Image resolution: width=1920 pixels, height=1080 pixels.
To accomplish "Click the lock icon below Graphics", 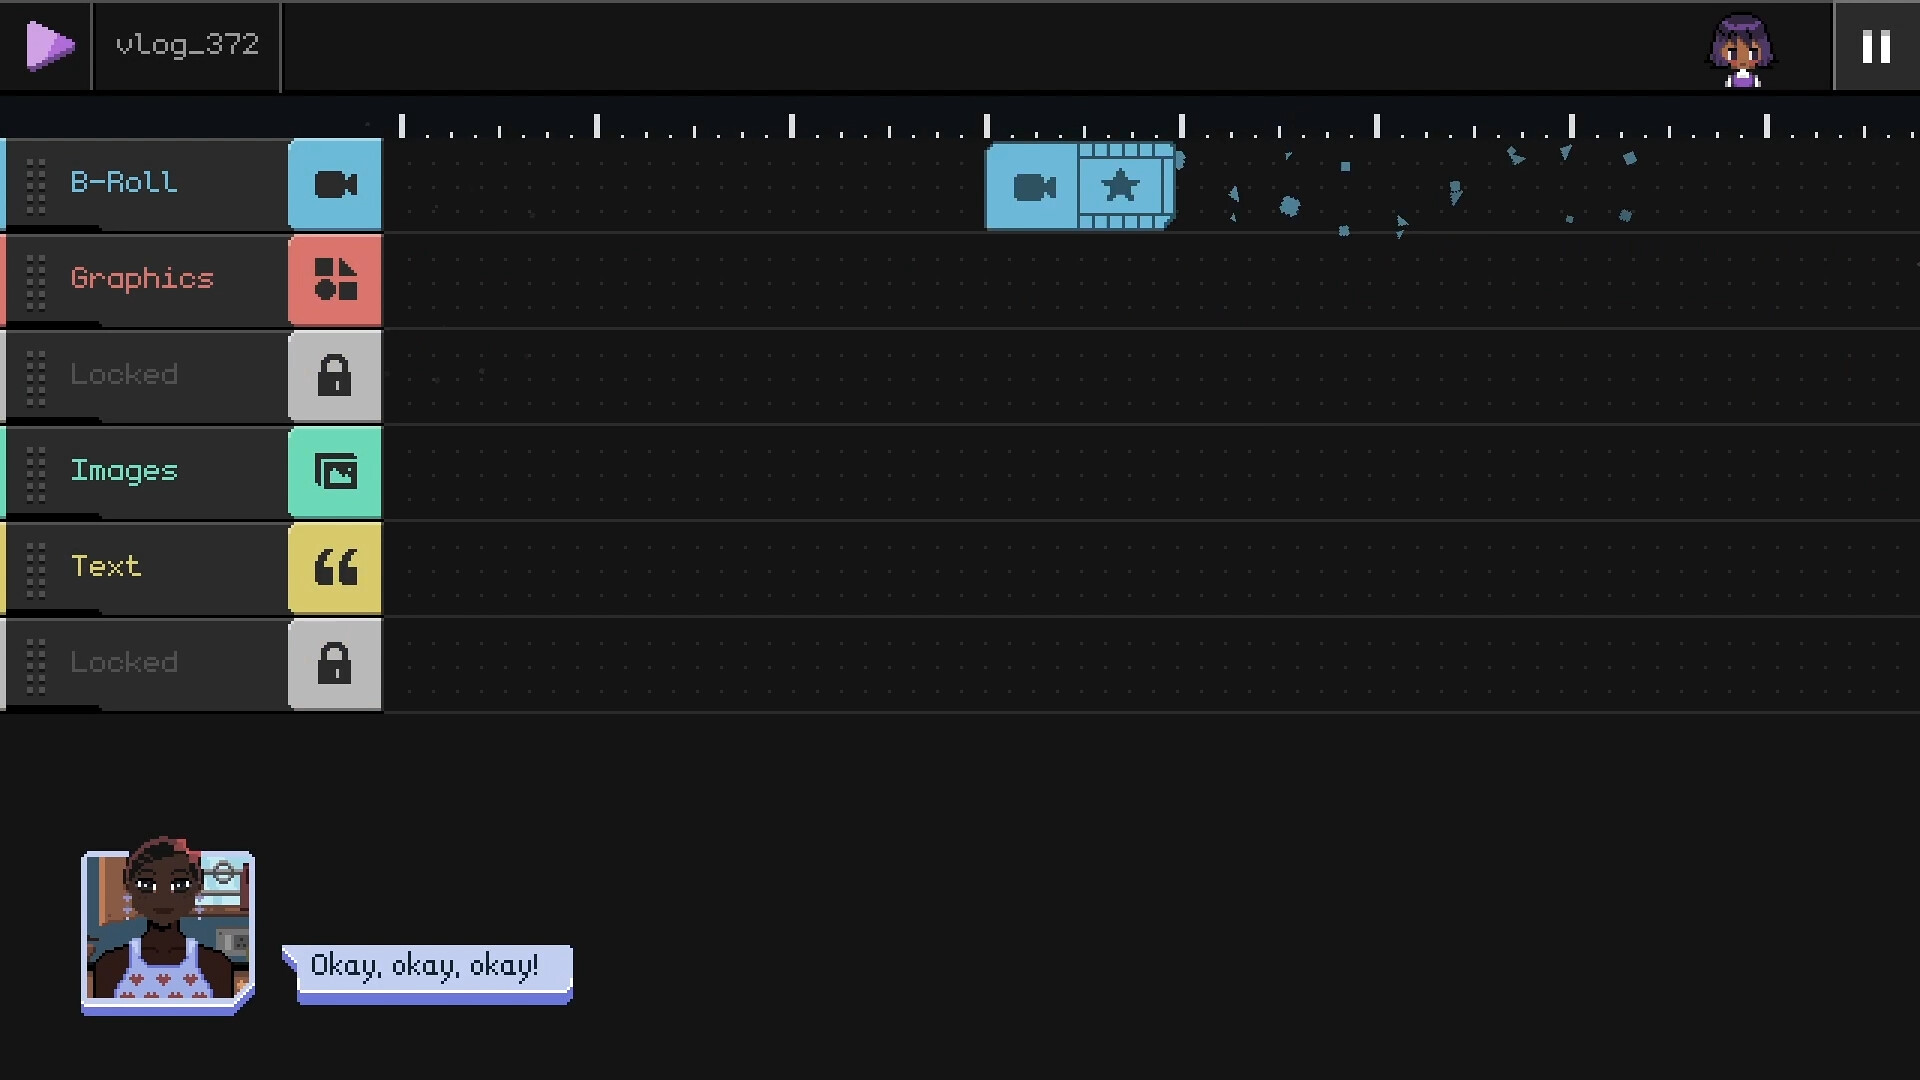I will [335, 376].
